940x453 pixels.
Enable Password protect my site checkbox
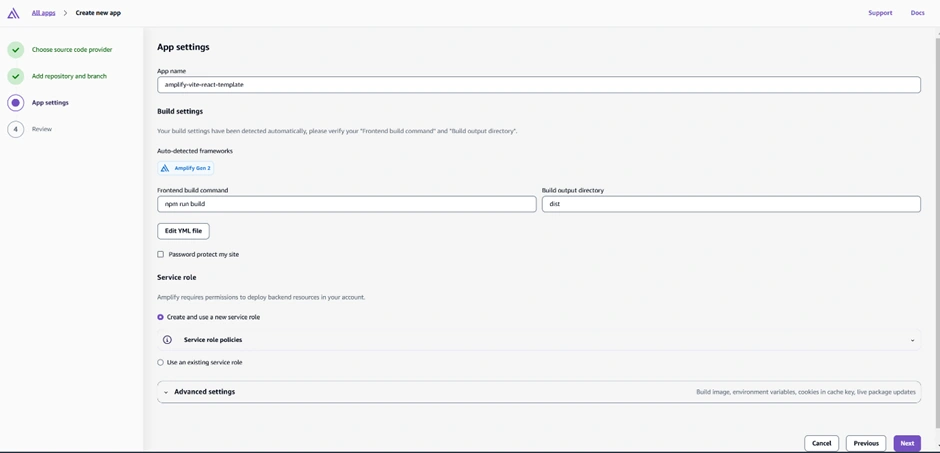click(x=160, y=254)
